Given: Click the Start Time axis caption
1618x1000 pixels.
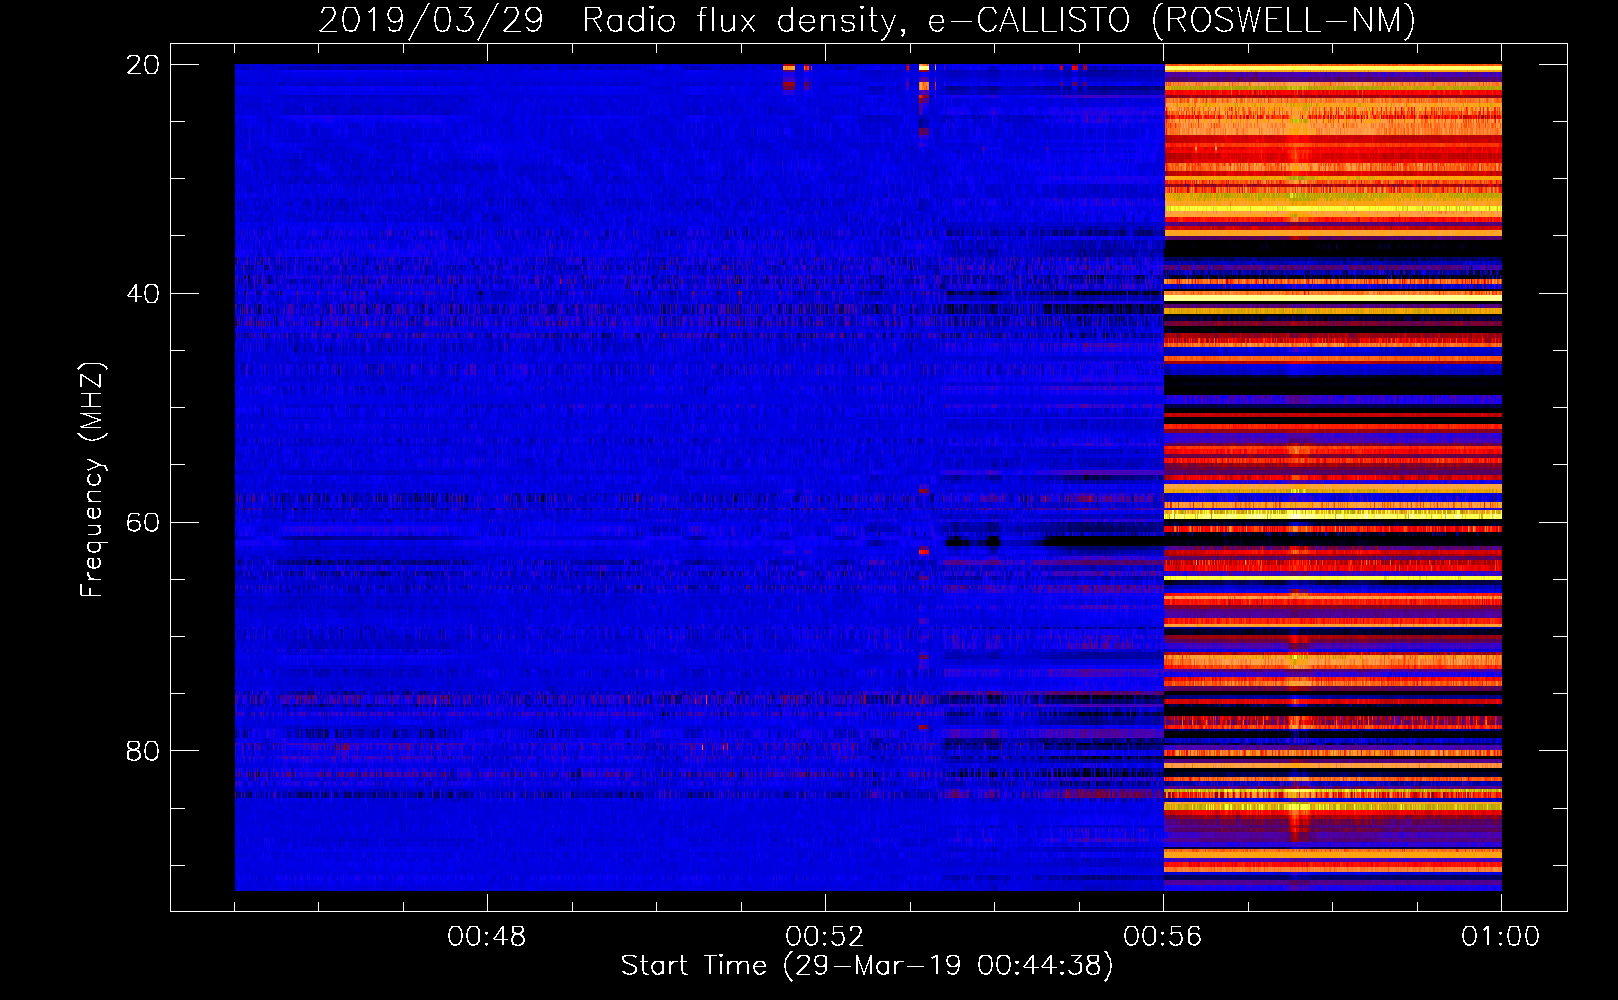Looking at the screenshot, I should (x=867, y=966).
